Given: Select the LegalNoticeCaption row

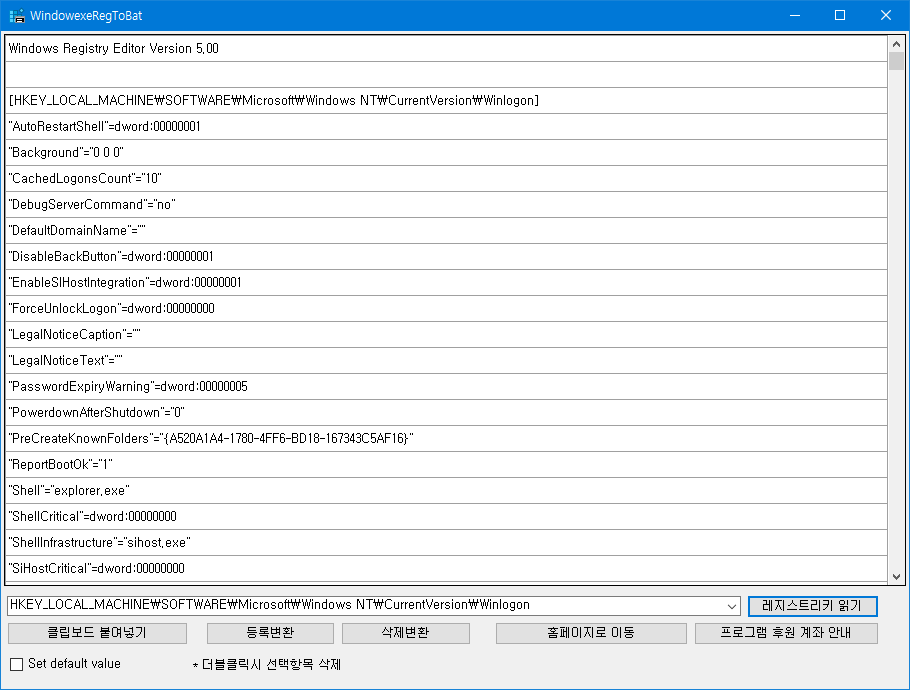Looking at the screenshot, I should (x=446, y=335).
